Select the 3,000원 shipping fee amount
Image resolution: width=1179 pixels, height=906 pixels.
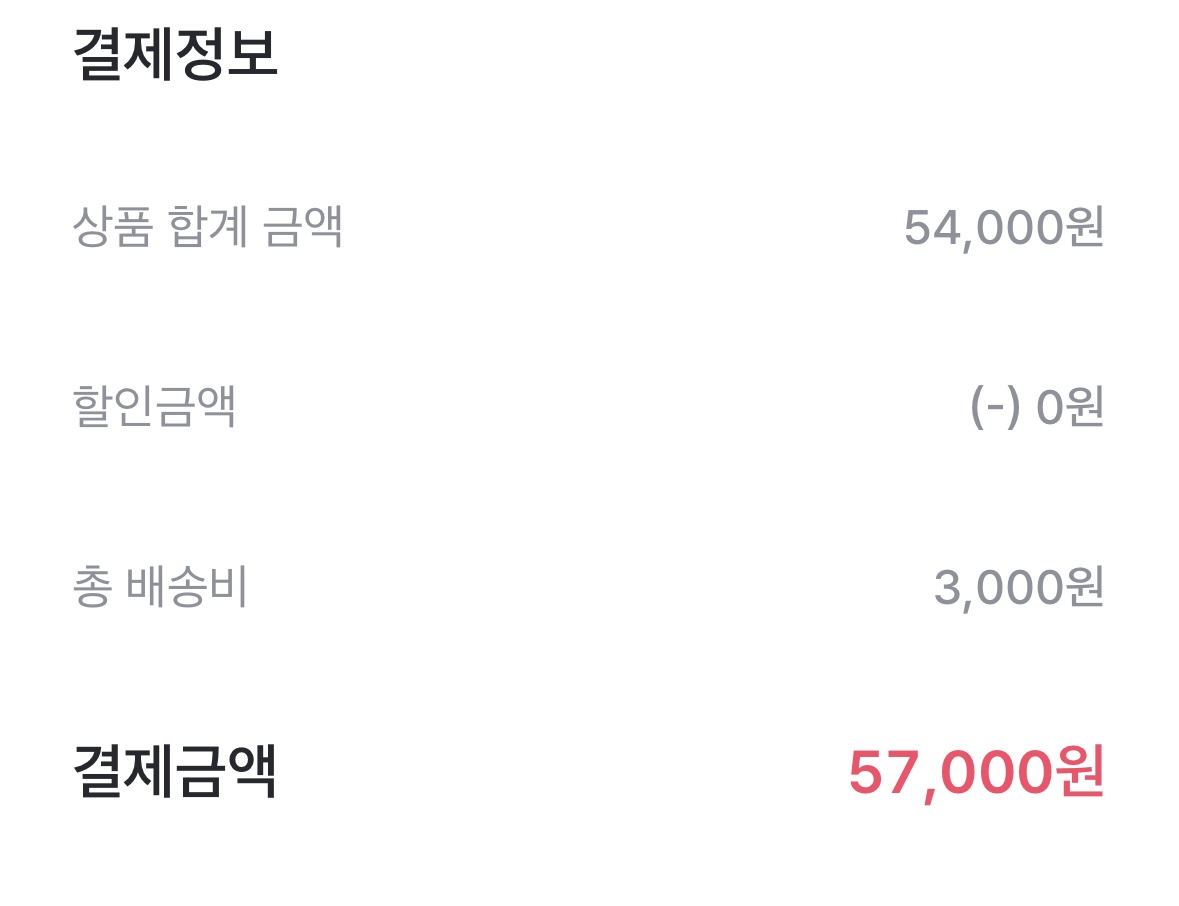(x=1018, y=588)
